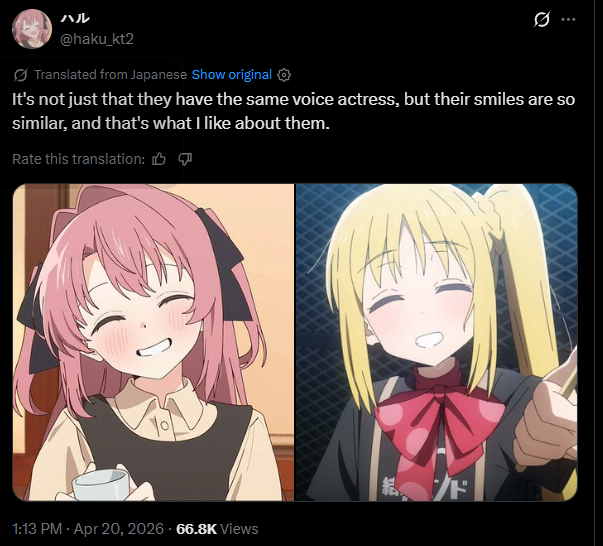Rate translation with thumbs down
603x546 pixels.
(185, 159)
